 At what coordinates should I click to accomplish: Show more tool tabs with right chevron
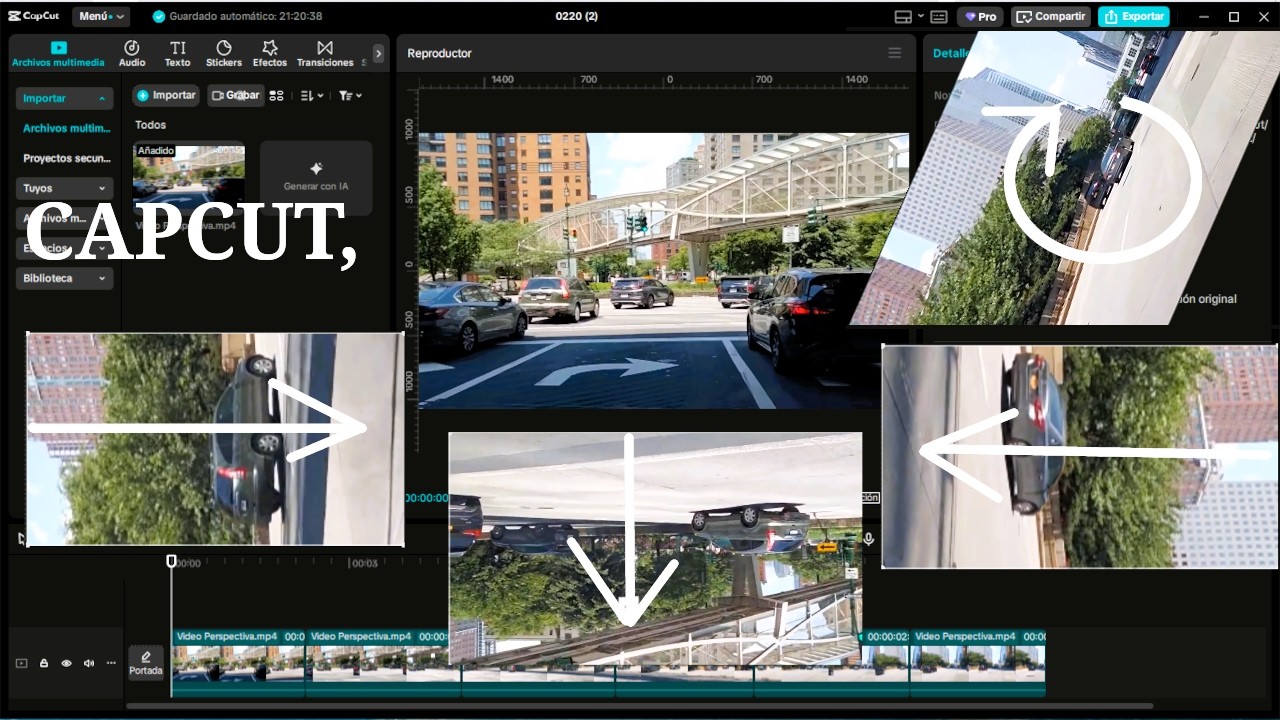[378, 54]
